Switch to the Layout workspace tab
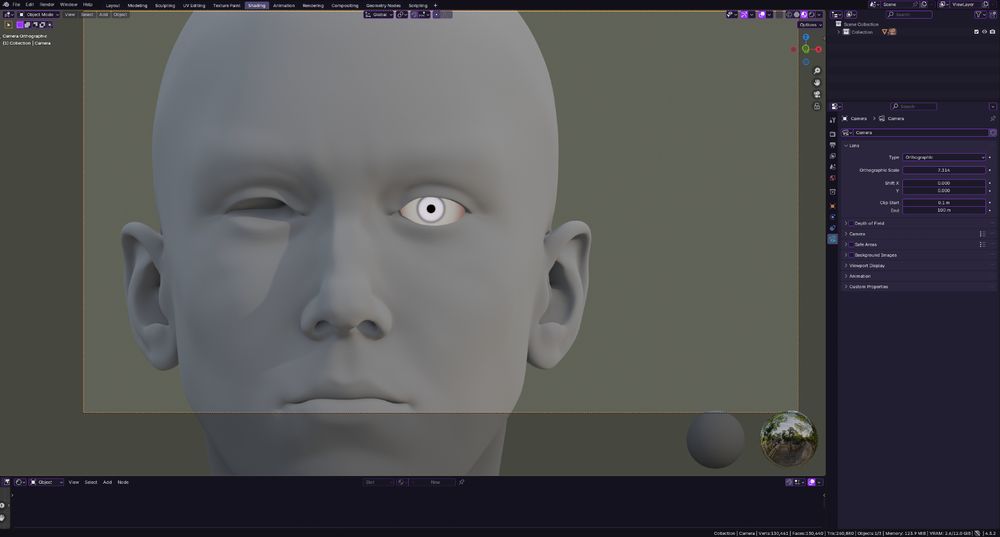 click(113, 5)
